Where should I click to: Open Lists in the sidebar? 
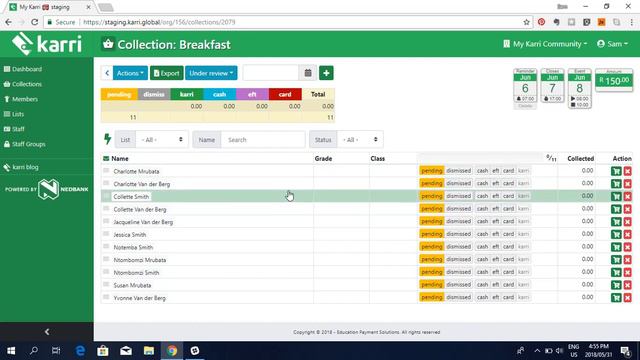(14, 114)
